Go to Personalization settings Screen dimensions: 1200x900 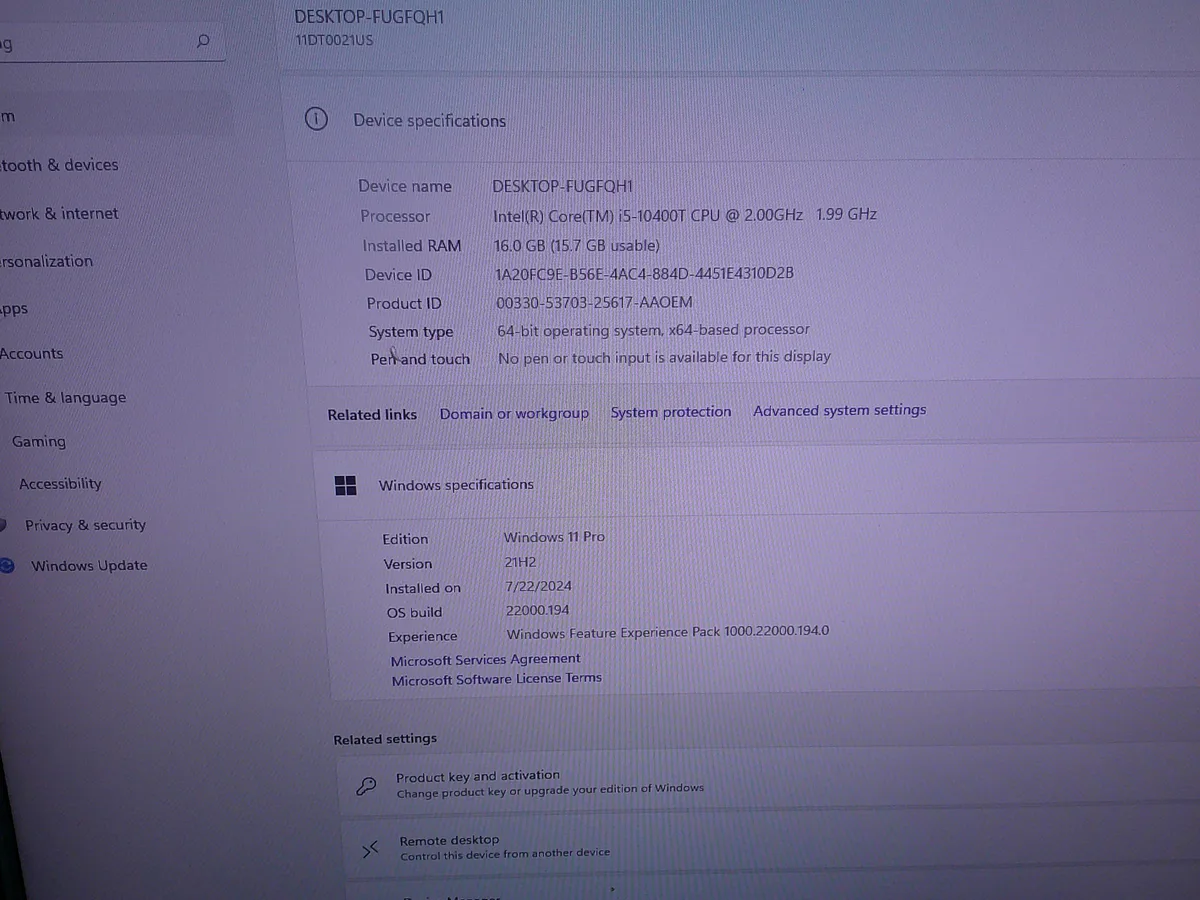click(46, 261)
